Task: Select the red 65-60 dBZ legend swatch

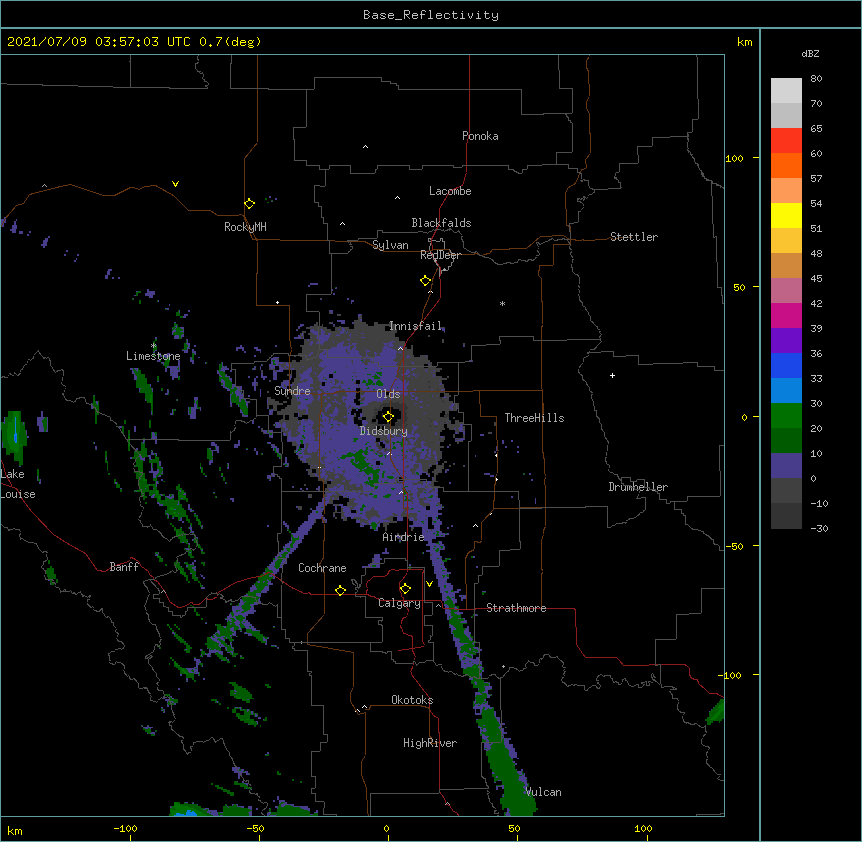Action: coord(786,140)
